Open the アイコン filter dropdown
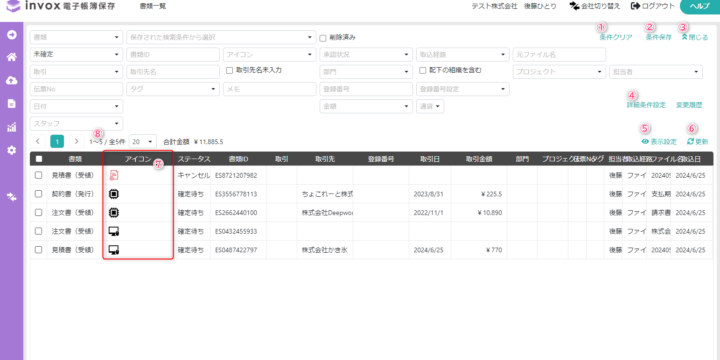This screenshot has height=360, width=720. tap(269, 55)
